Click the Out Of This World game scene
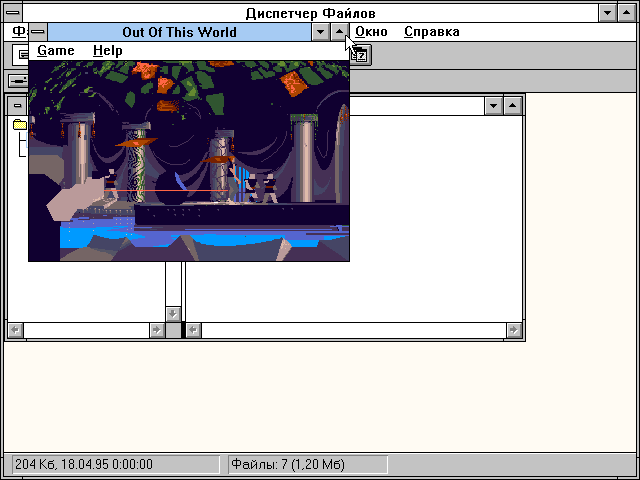This screenshot has height=480, width=640. (189, 161)
